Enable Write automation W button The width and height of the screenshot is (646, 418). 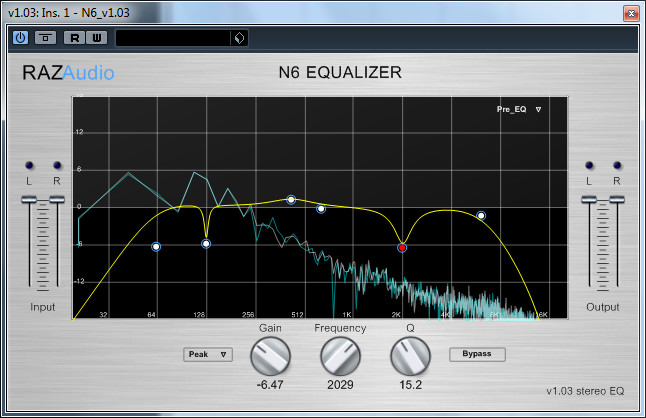point(97,38)
